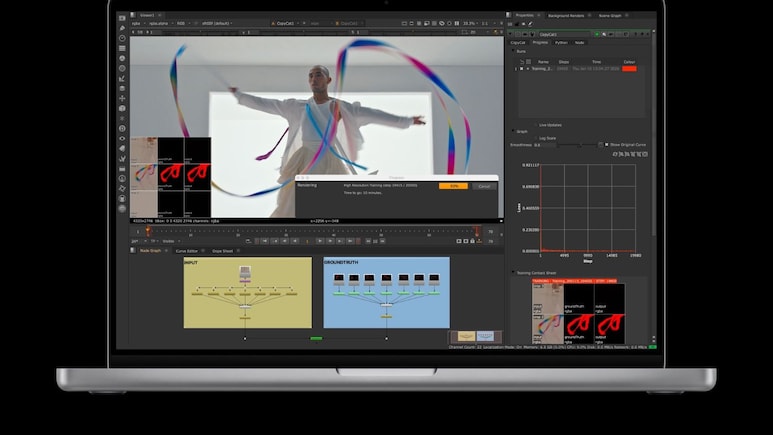Click the viewer pane menu icon

pos(133,15)
